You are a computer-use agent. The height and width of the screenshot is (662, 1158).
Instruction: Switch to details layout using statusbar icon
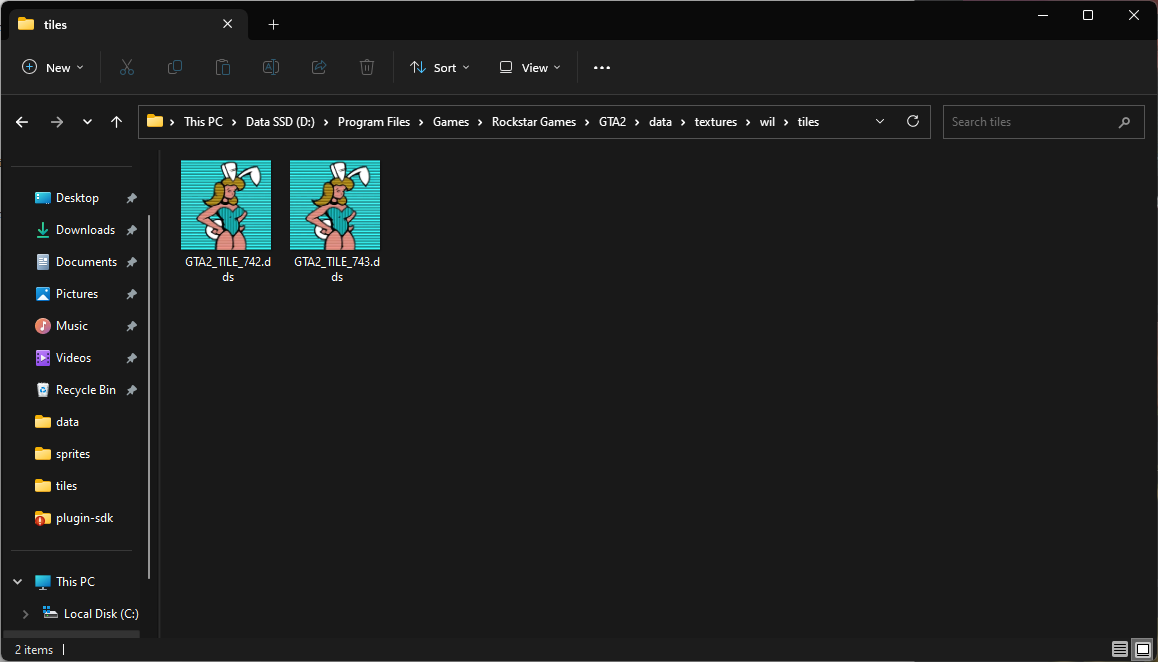point(1119,649)
